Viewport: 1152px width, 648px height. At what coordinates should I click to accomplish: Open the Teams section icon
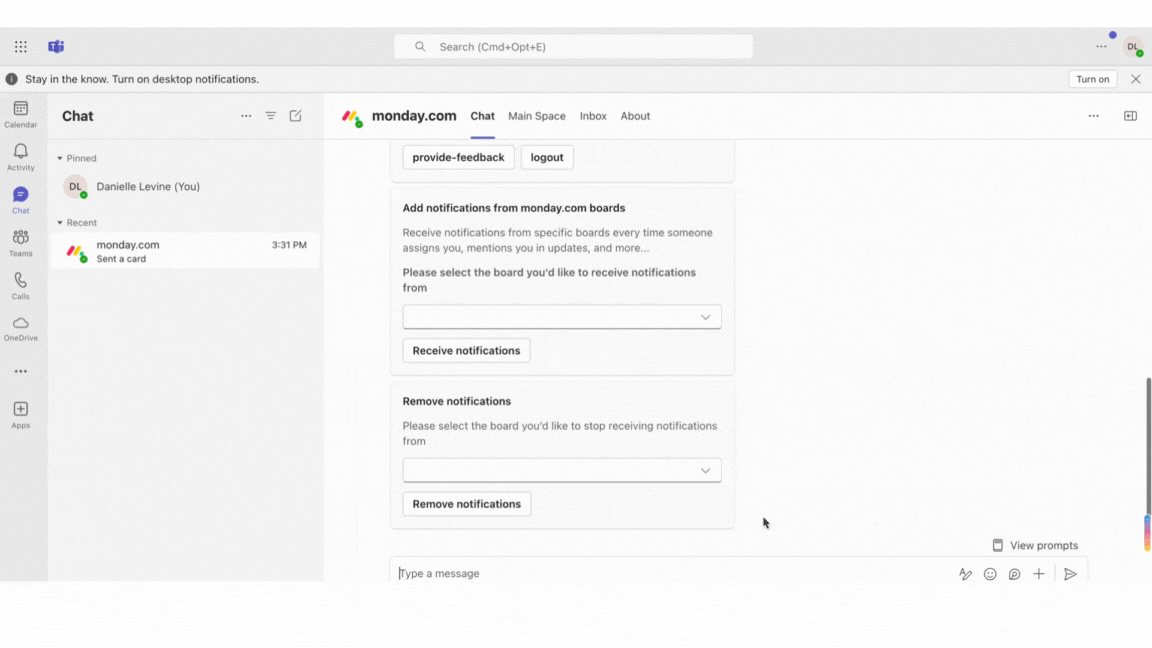coord(21,243)
